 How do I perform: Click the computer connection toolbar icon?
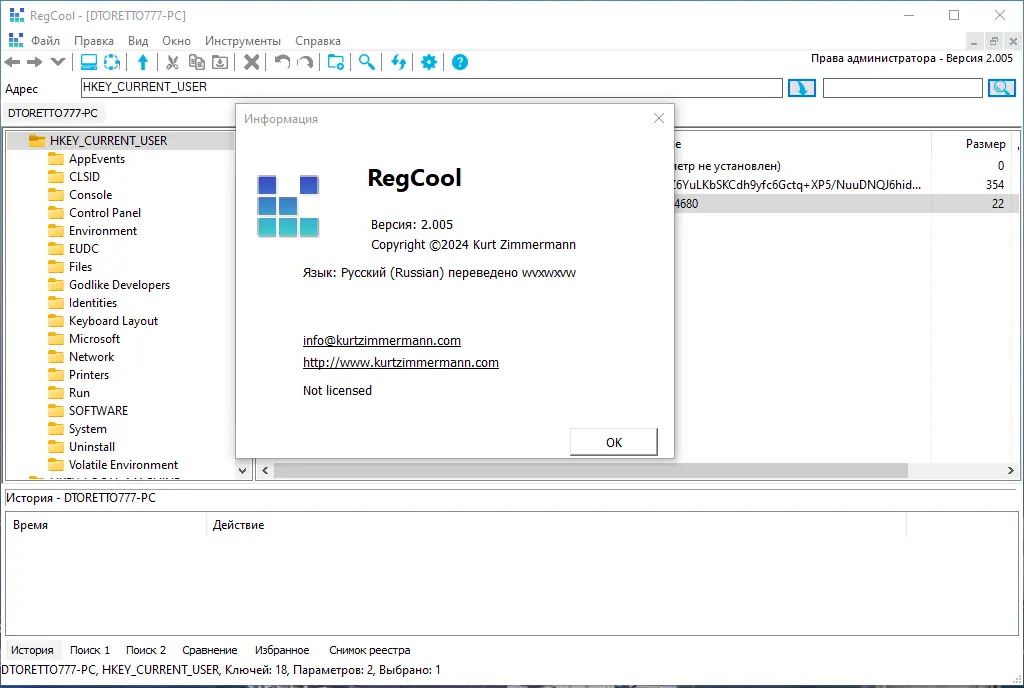coord(89,62)
